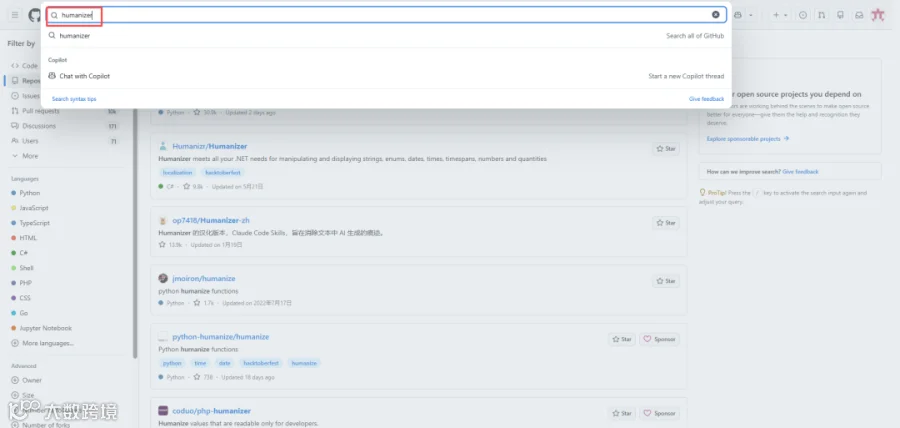Image resolution: width=900 pixels, height=428 pixels.
Task: Sponsor the python-humanize/humanize repository
Action: (x=660, y=339)
